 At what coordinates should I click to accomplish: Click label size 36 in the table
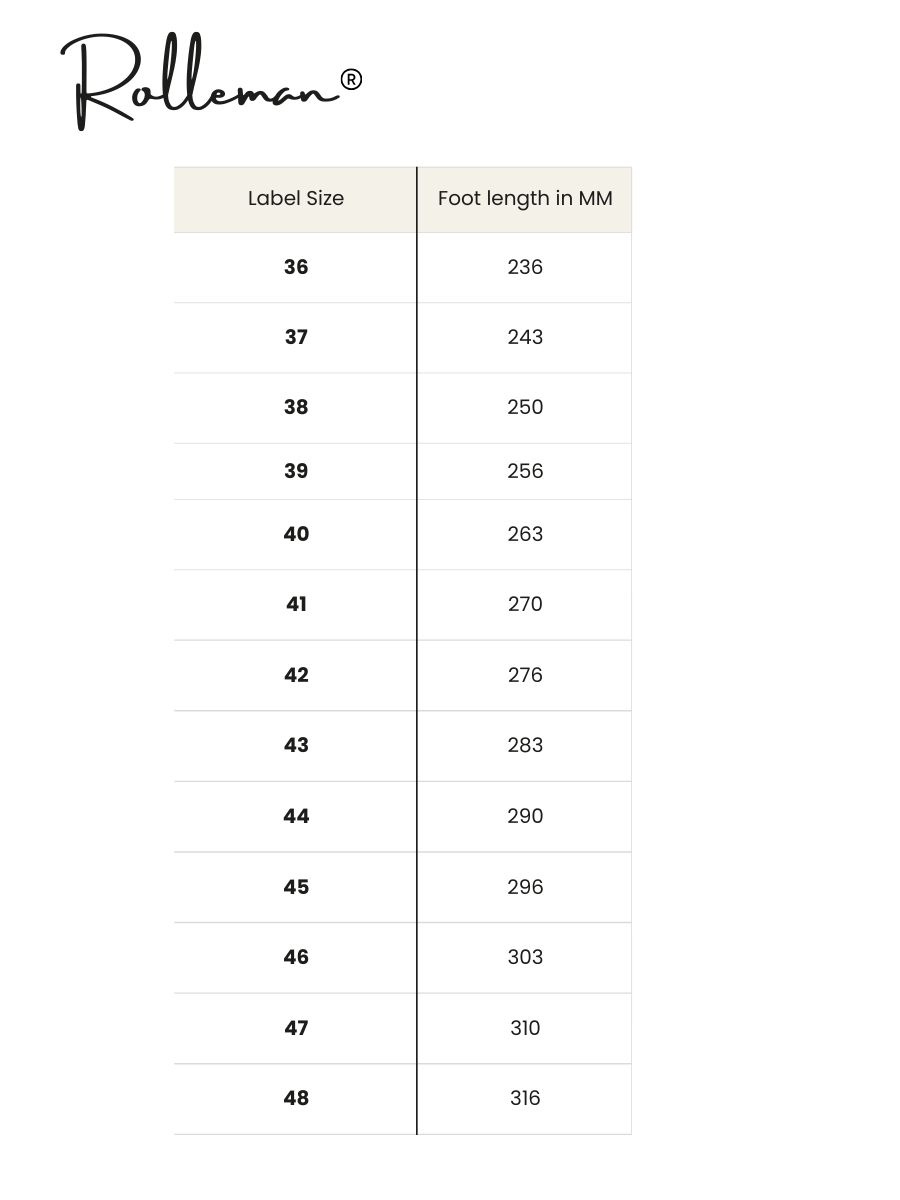pos(296,267)
